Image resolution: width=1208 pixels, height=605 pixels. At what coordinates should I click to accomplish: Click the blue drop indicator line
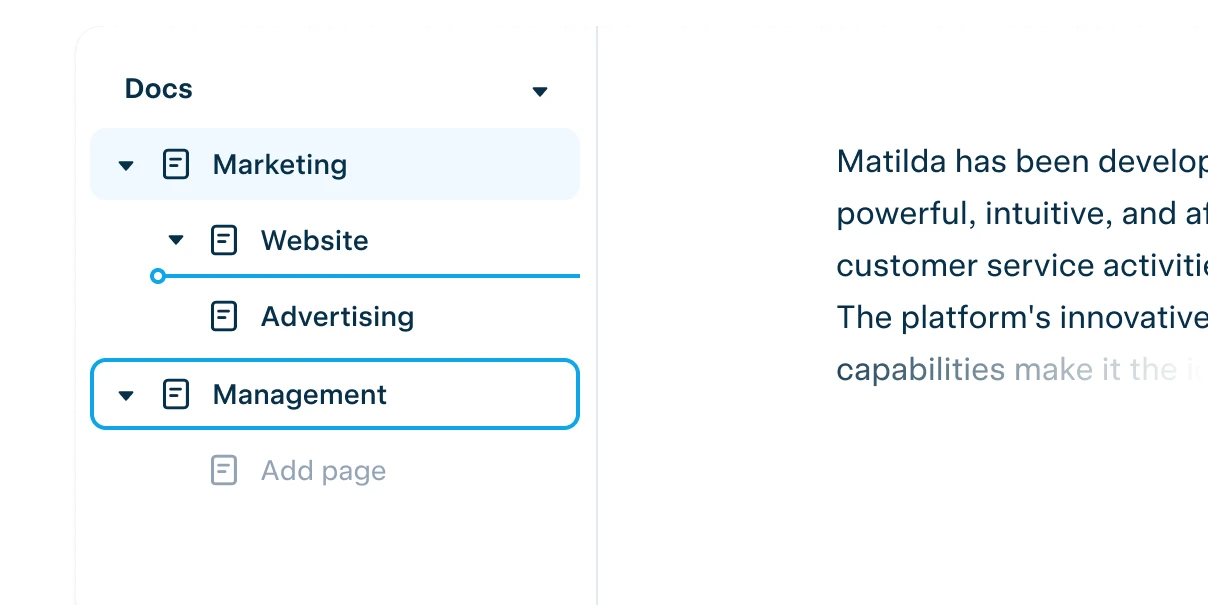pos(372,276)
